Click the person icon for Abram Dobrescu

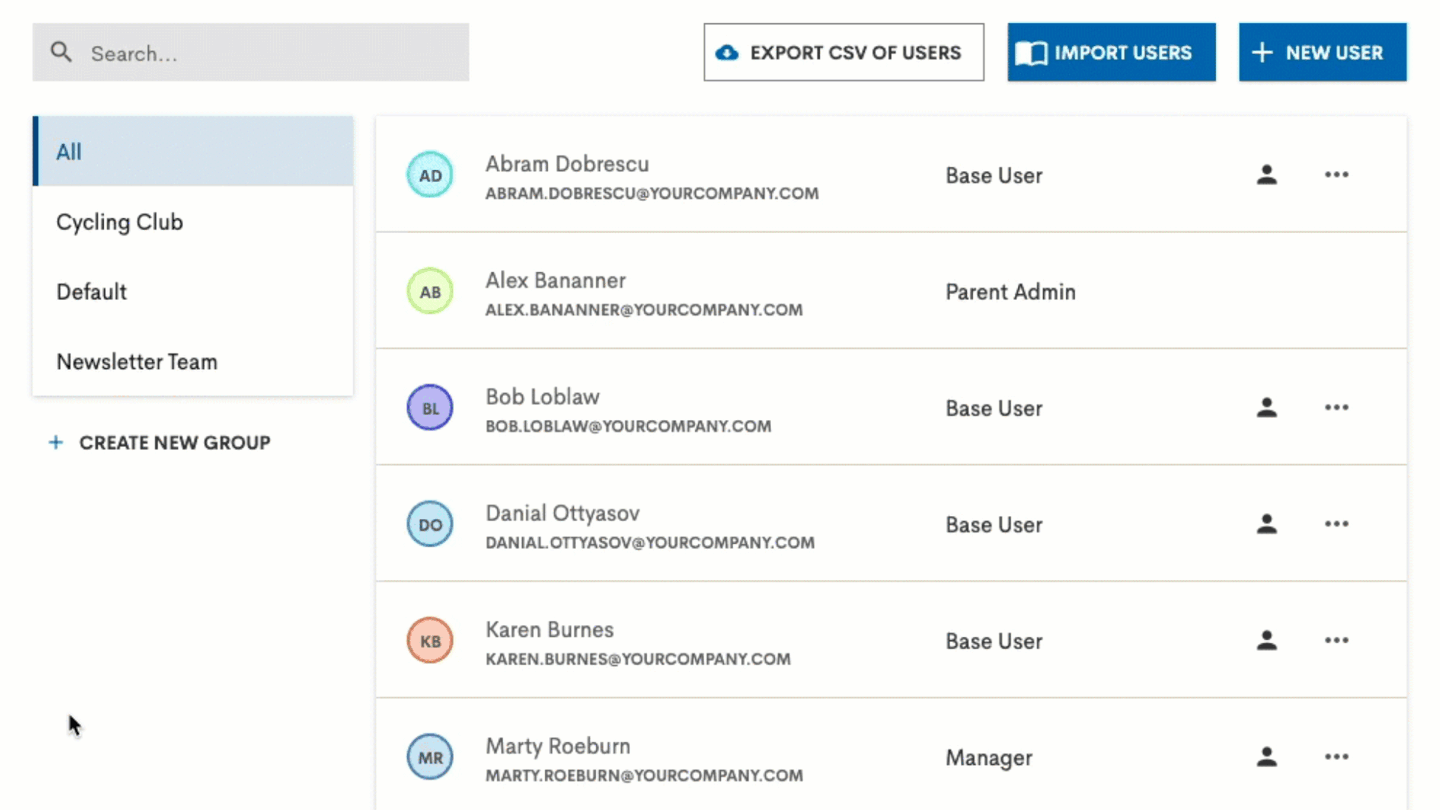coord(1267,175)
